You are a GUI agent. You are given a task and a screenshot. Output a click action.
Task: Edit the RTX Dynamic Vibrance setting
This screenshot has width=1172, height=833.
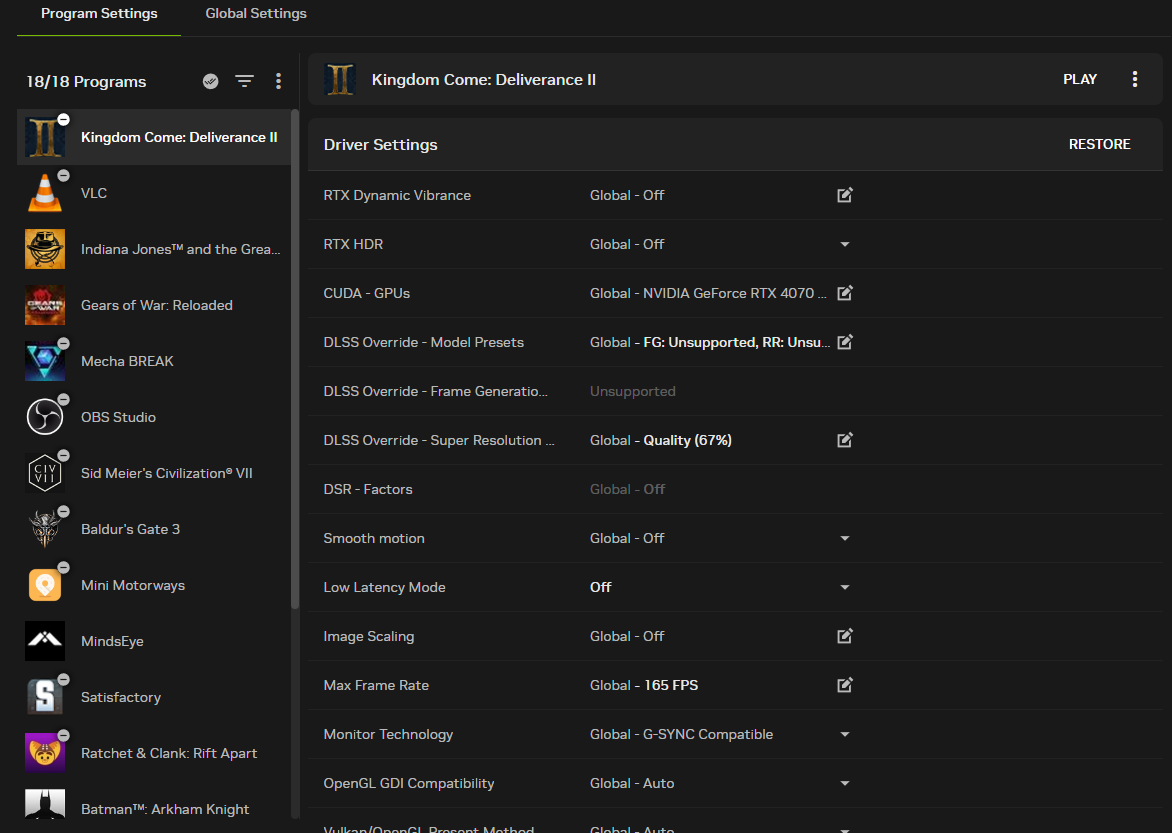[x=845, y=195]
